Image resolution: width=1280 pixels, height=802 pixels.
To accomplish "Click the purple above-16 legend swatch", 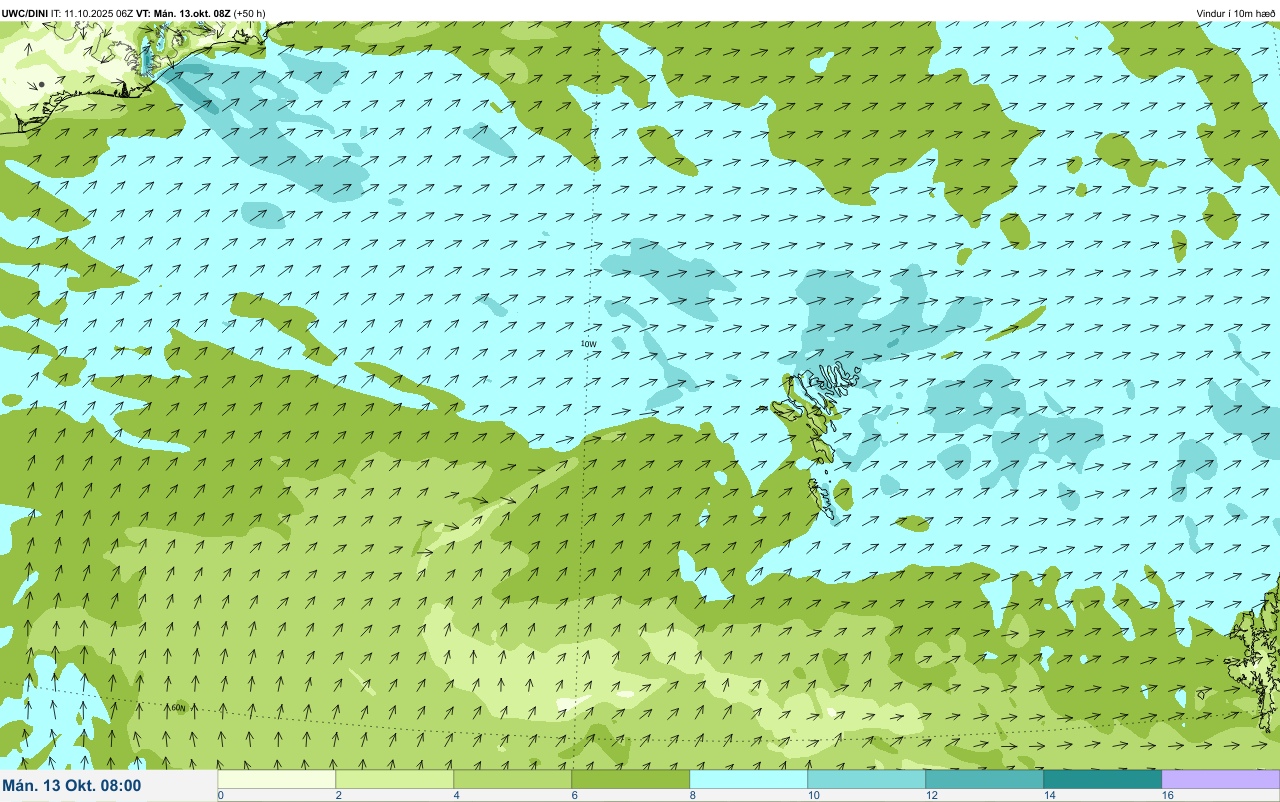I will coord(1221,779).
